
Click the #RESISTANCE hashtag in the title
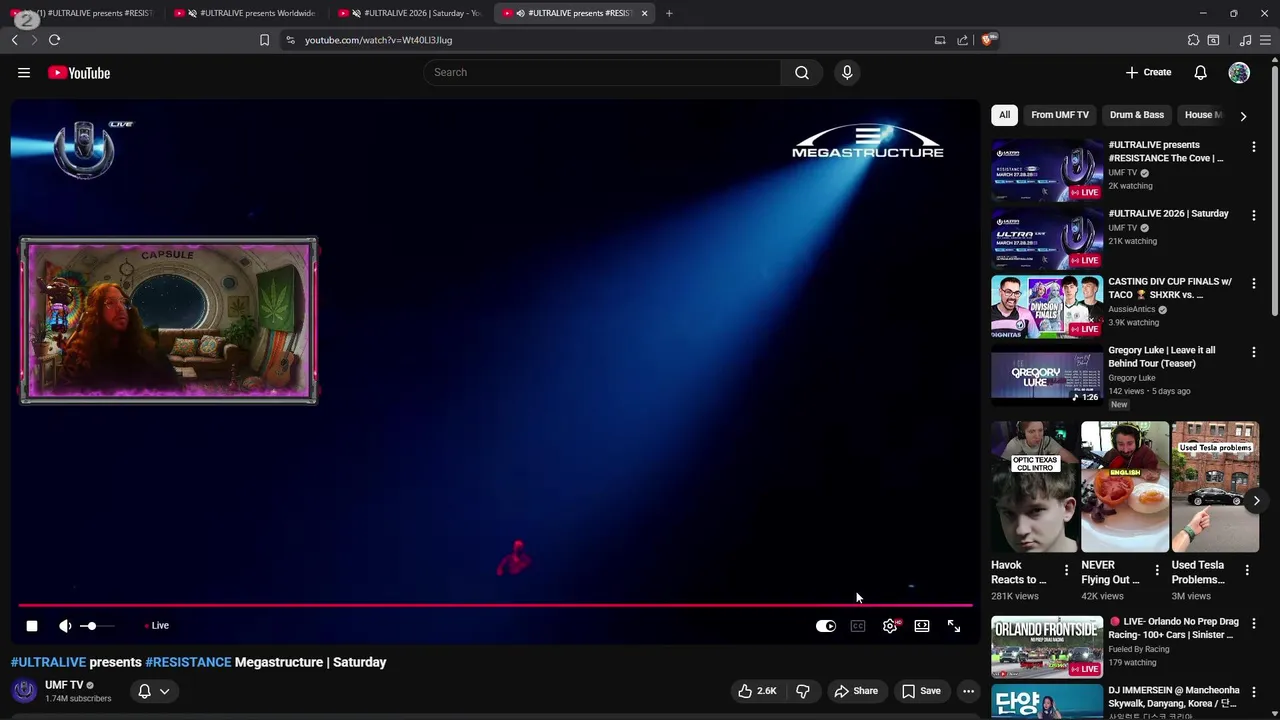188,662
